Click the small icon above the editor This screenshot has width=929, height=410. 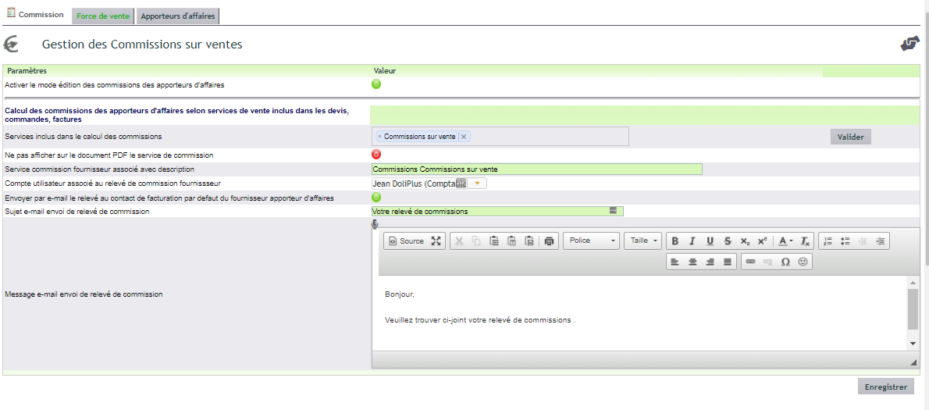point(374,223)
